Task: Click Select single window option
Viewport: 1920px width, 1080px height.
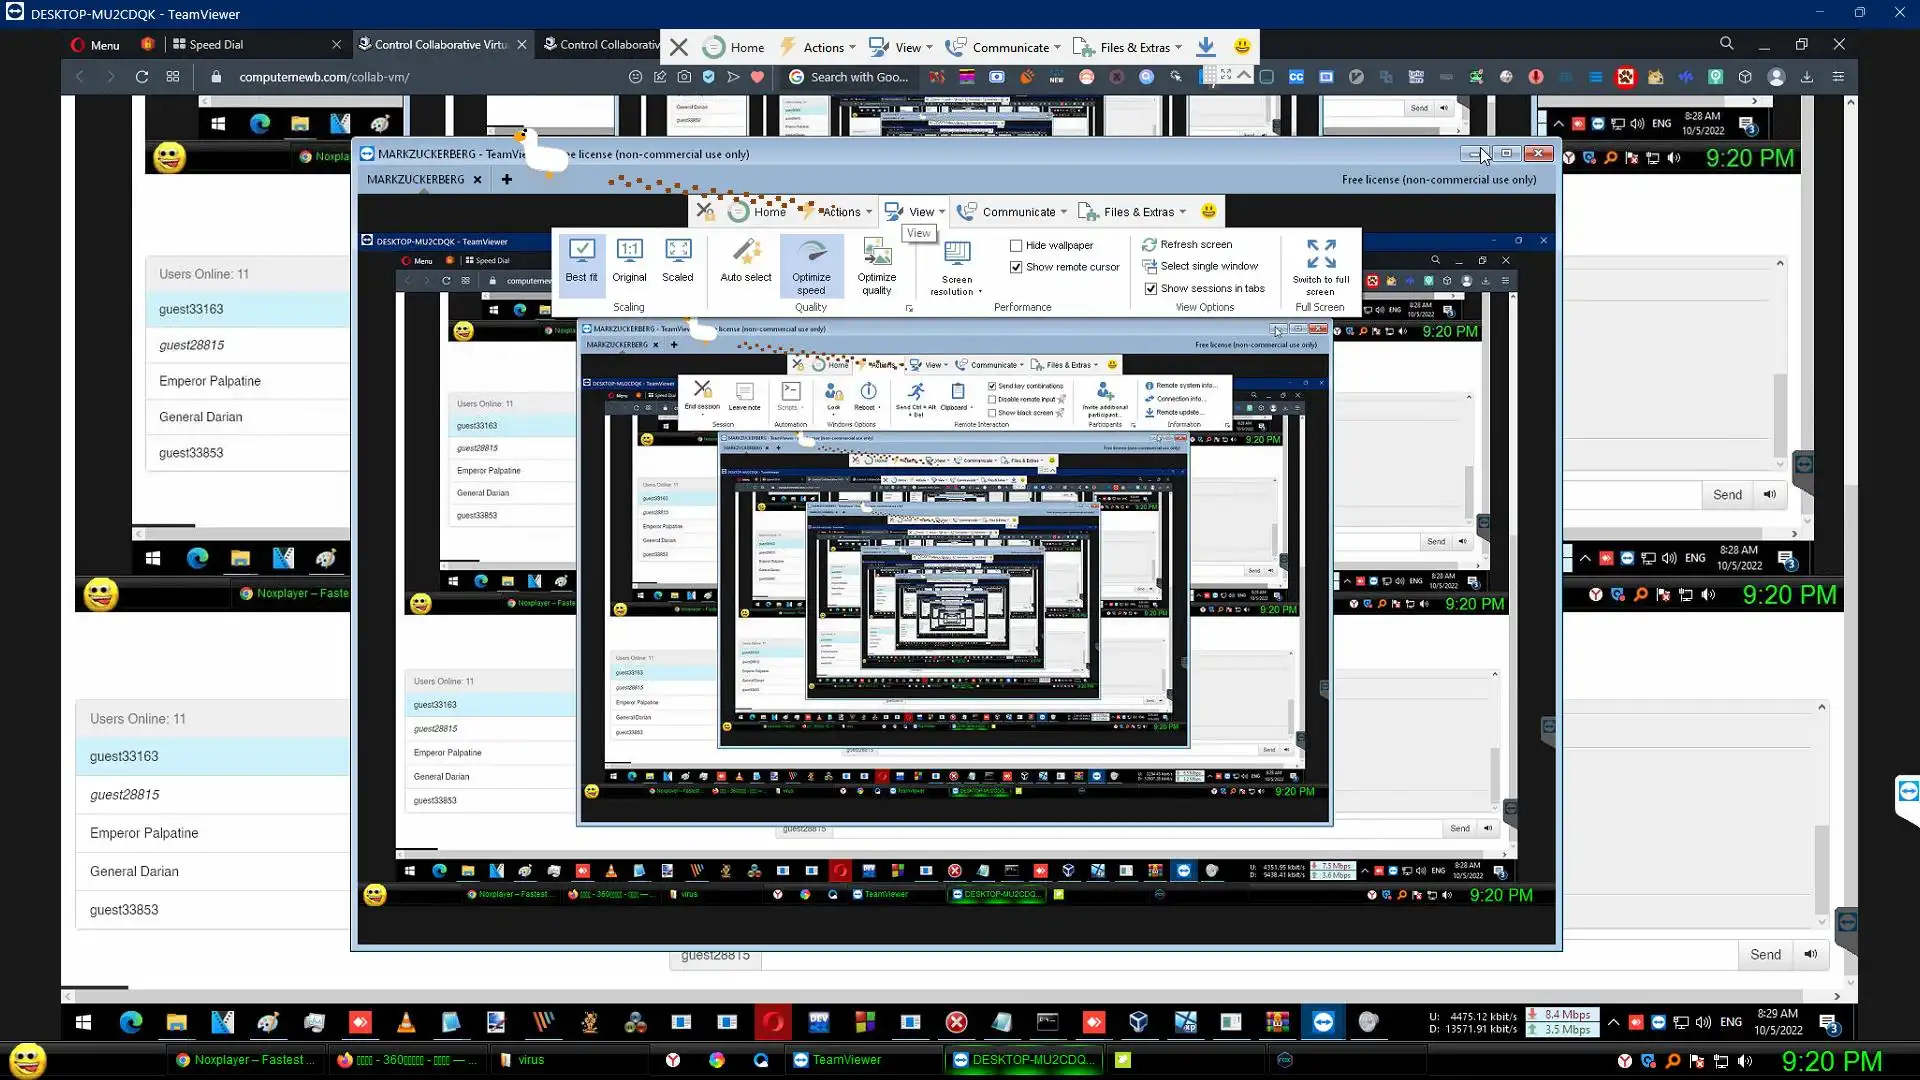Action: pos(1208,266)
